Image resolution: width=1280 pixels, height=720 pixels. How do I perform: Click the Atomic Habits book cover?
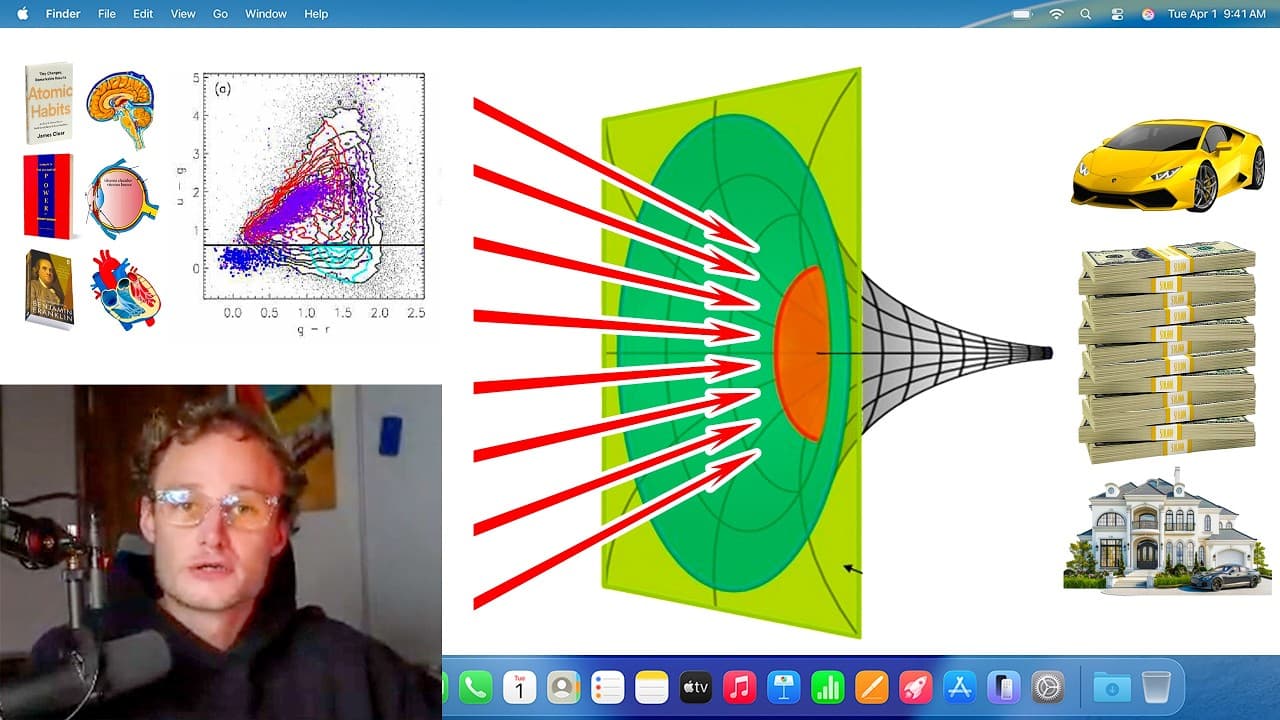point(49,104)
